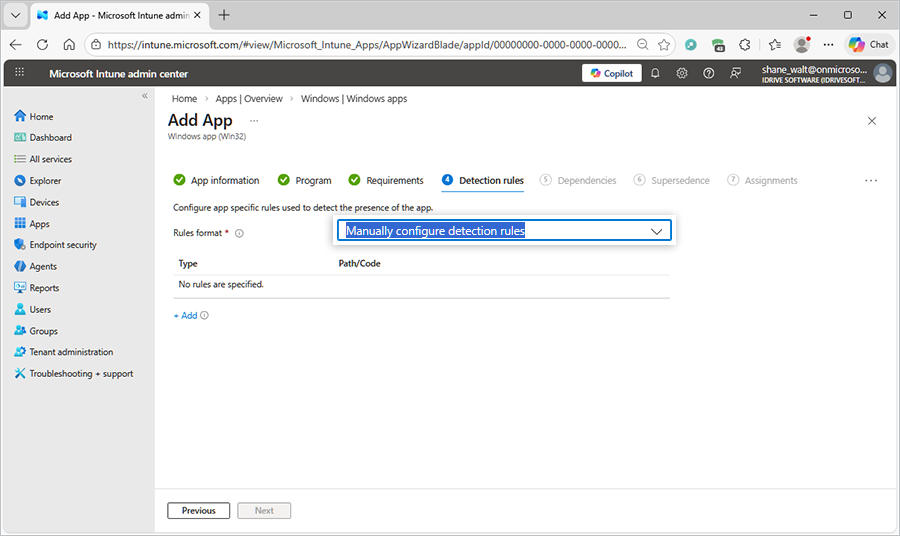
Task: Collapse the left navigation sidebar
Action: (145, 96)
